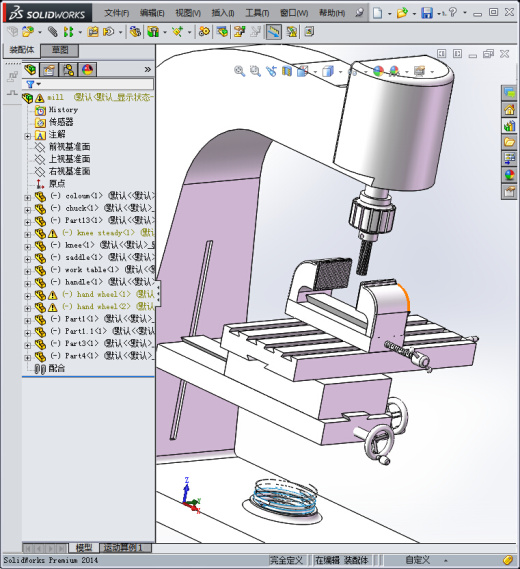Viewport: 520px width, 569px height.
Task: Expand the work table<1> component node
Action: (x=28, y=272)
